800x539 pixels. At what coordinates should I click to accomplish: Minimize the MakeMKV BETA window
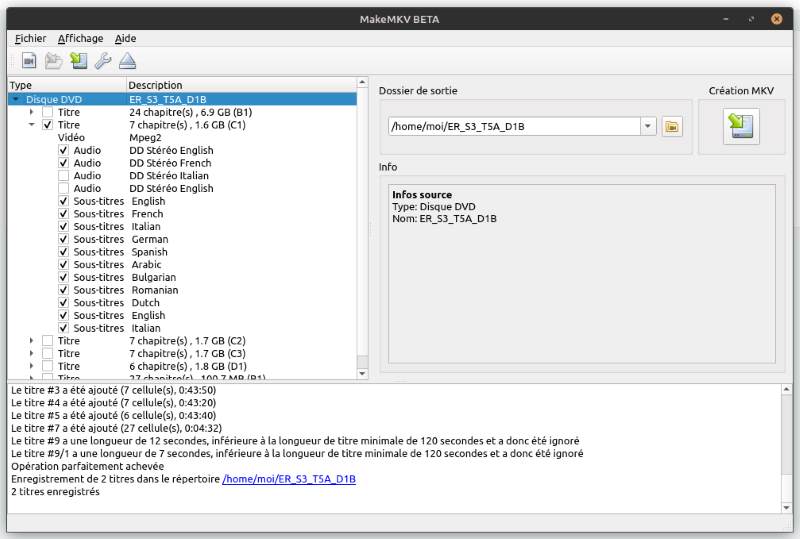(726, 19)
